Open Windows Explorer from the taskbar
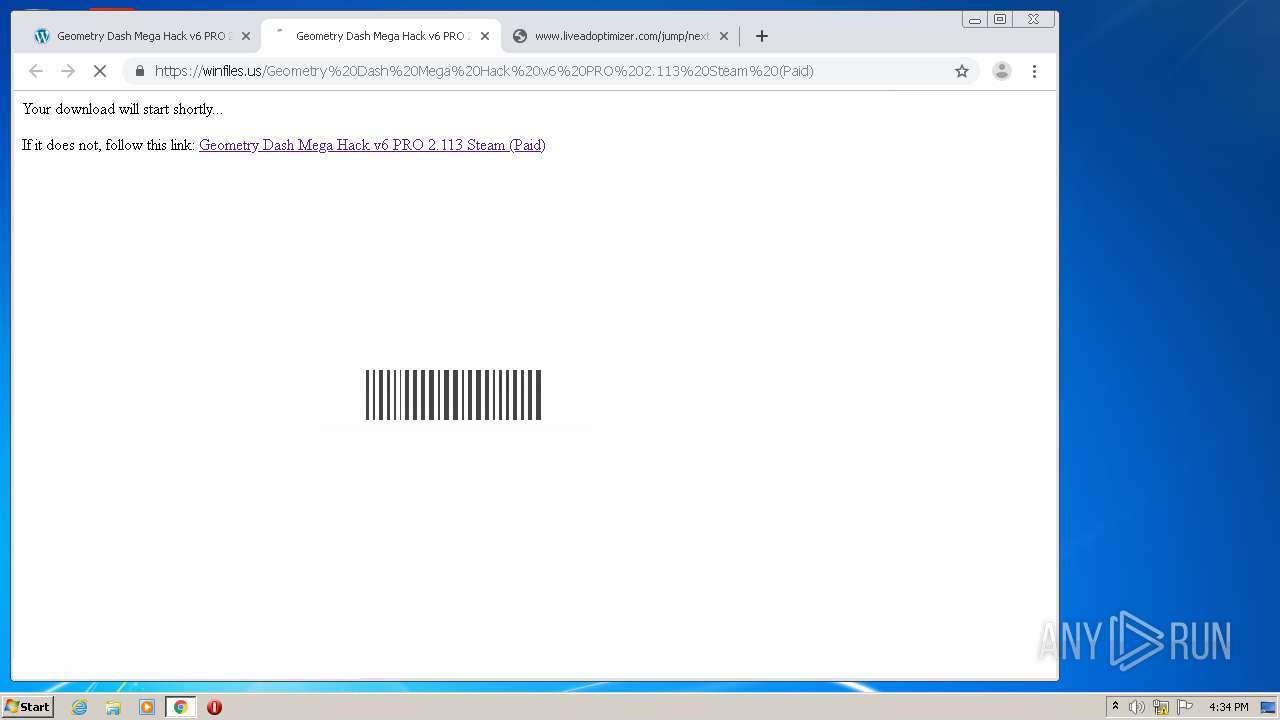The width and height of the screenshot is (1280, 720). [x=113, y=707]
